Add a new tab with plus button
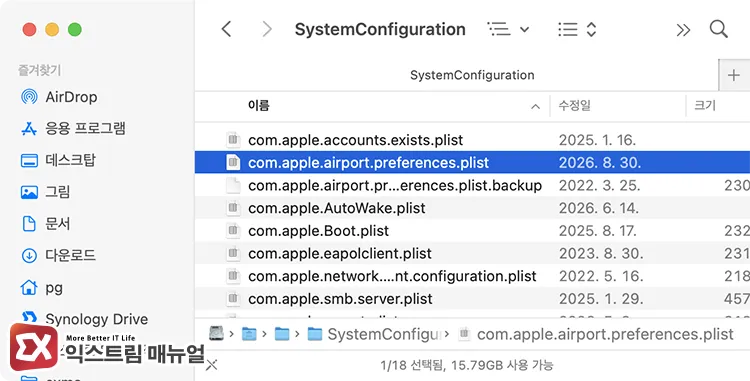750x381 pixels. pos(734,75)
